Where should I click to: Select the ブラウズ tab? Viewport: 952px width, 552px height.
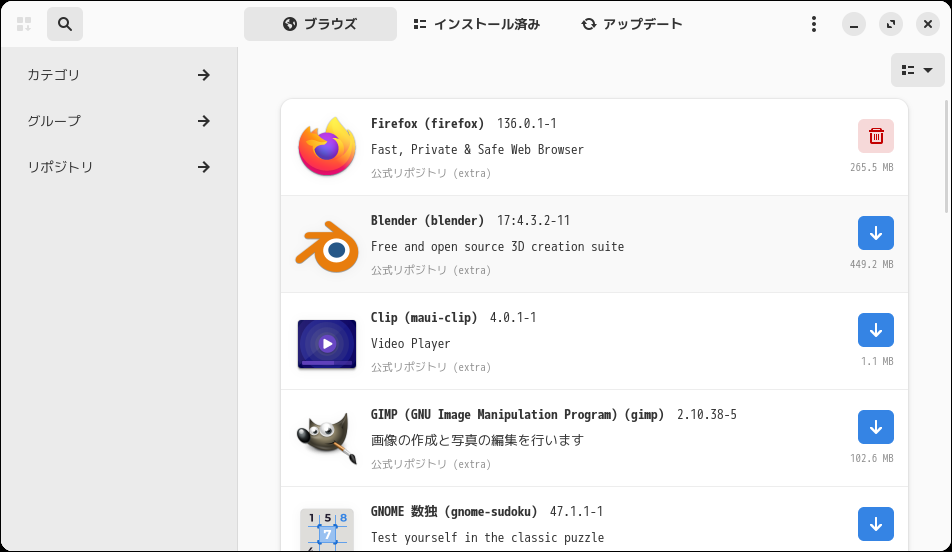point(320,24)
